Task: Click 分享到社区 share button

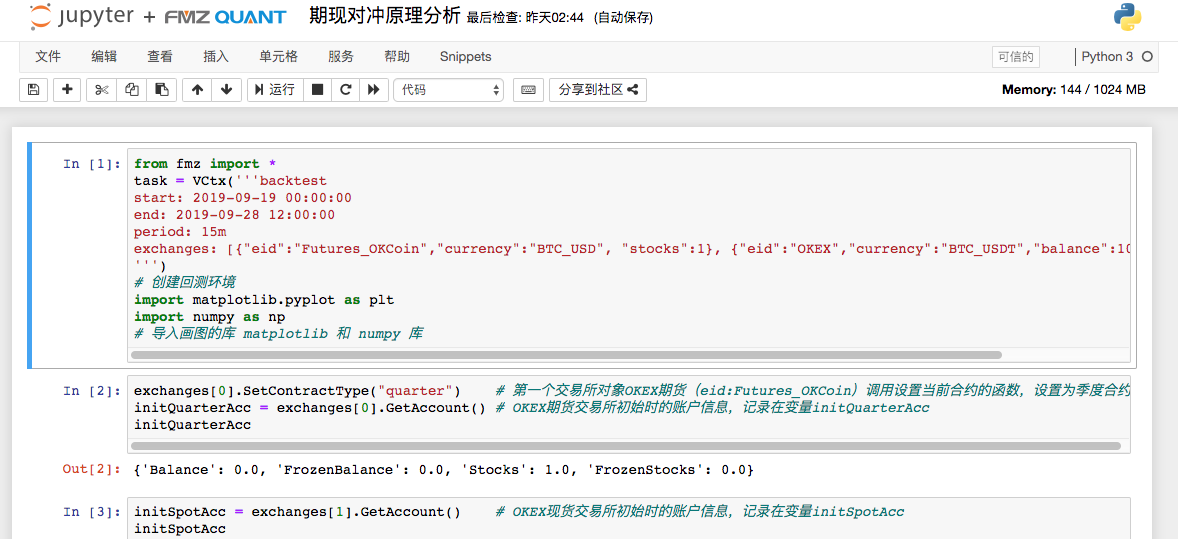Action: pyautogui.click(x=597, y=89)
